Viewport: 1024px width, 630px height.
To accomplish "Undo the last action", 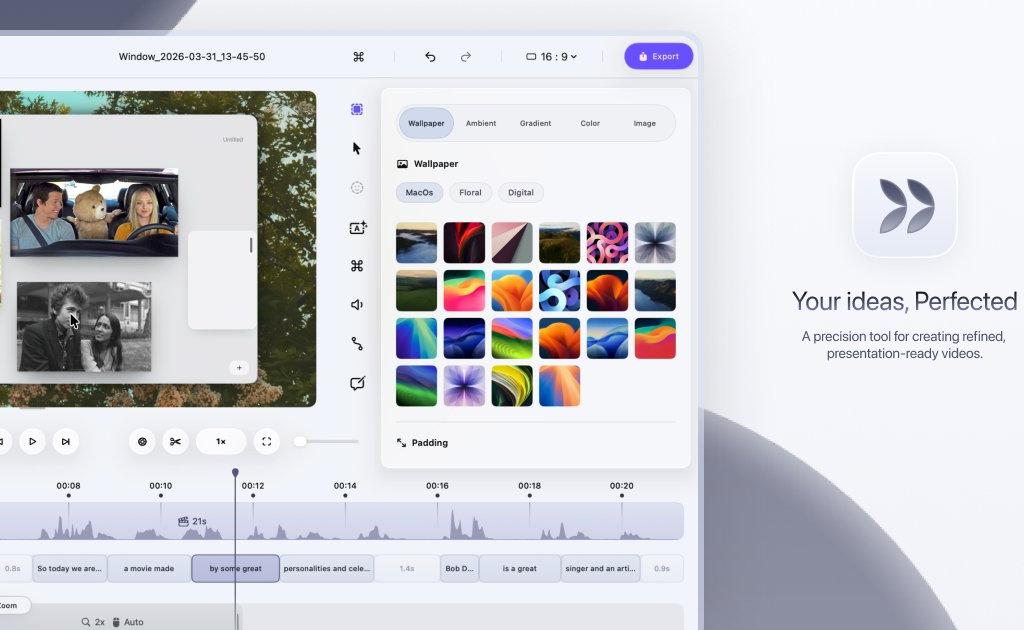I will (430, 57).
